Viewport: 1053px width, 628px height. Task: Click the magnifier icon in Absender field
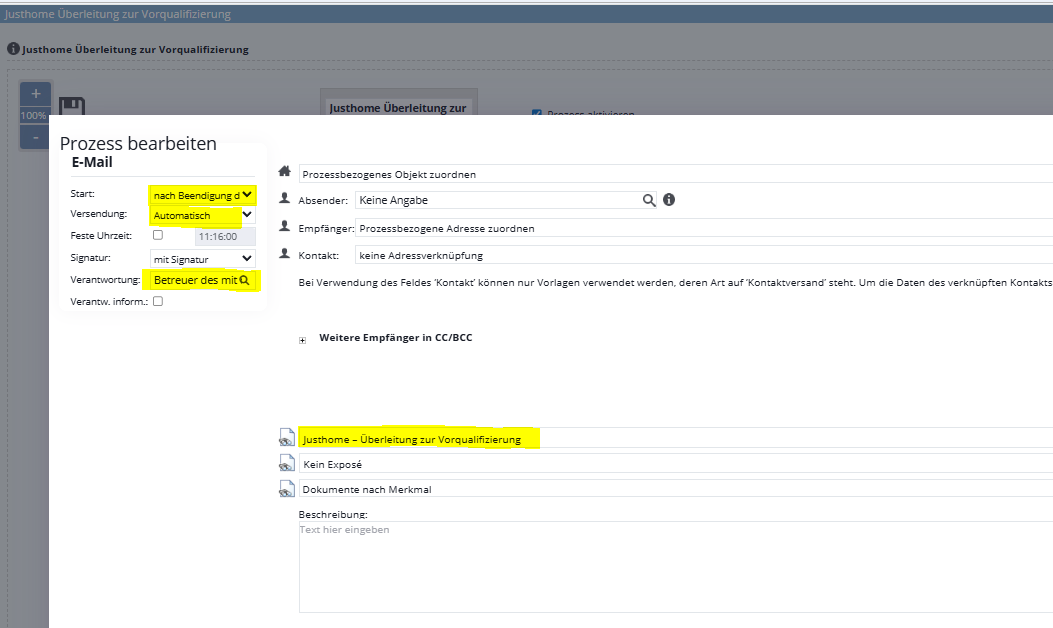pyautogui.click(x=649, y=200)
